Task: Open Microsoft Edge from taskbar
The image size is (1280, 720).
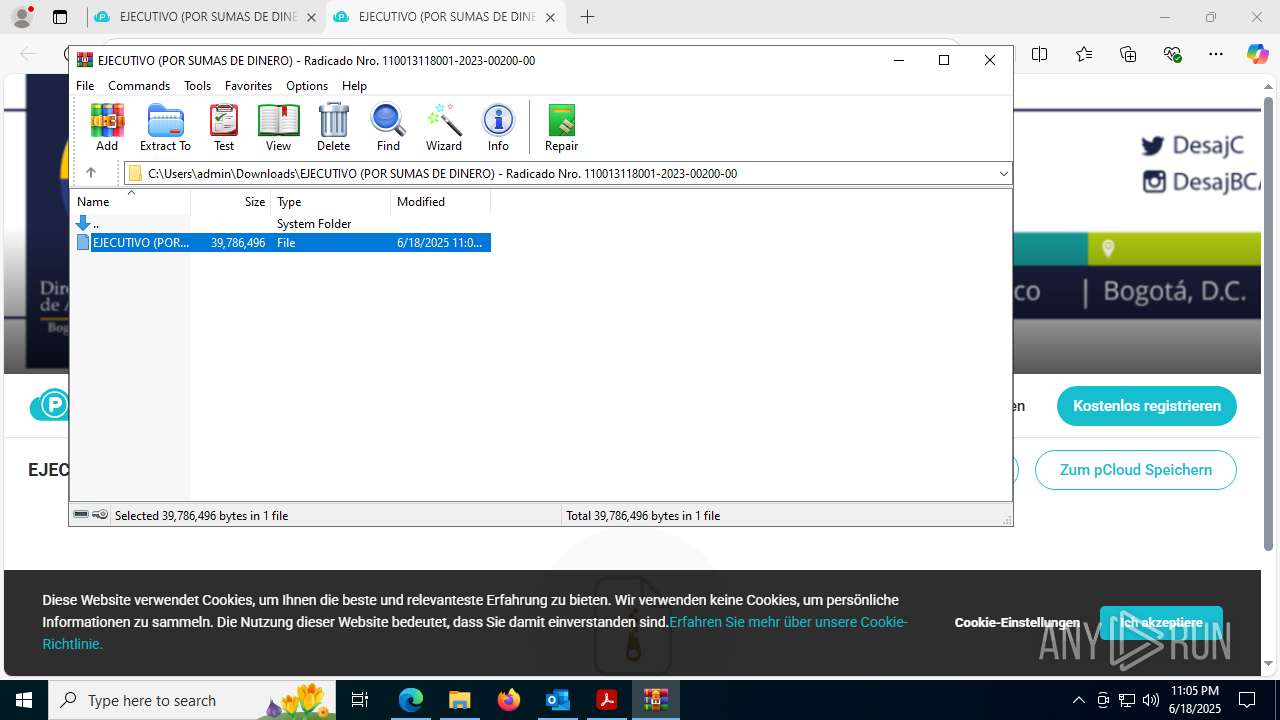Action: coord(411,700)
